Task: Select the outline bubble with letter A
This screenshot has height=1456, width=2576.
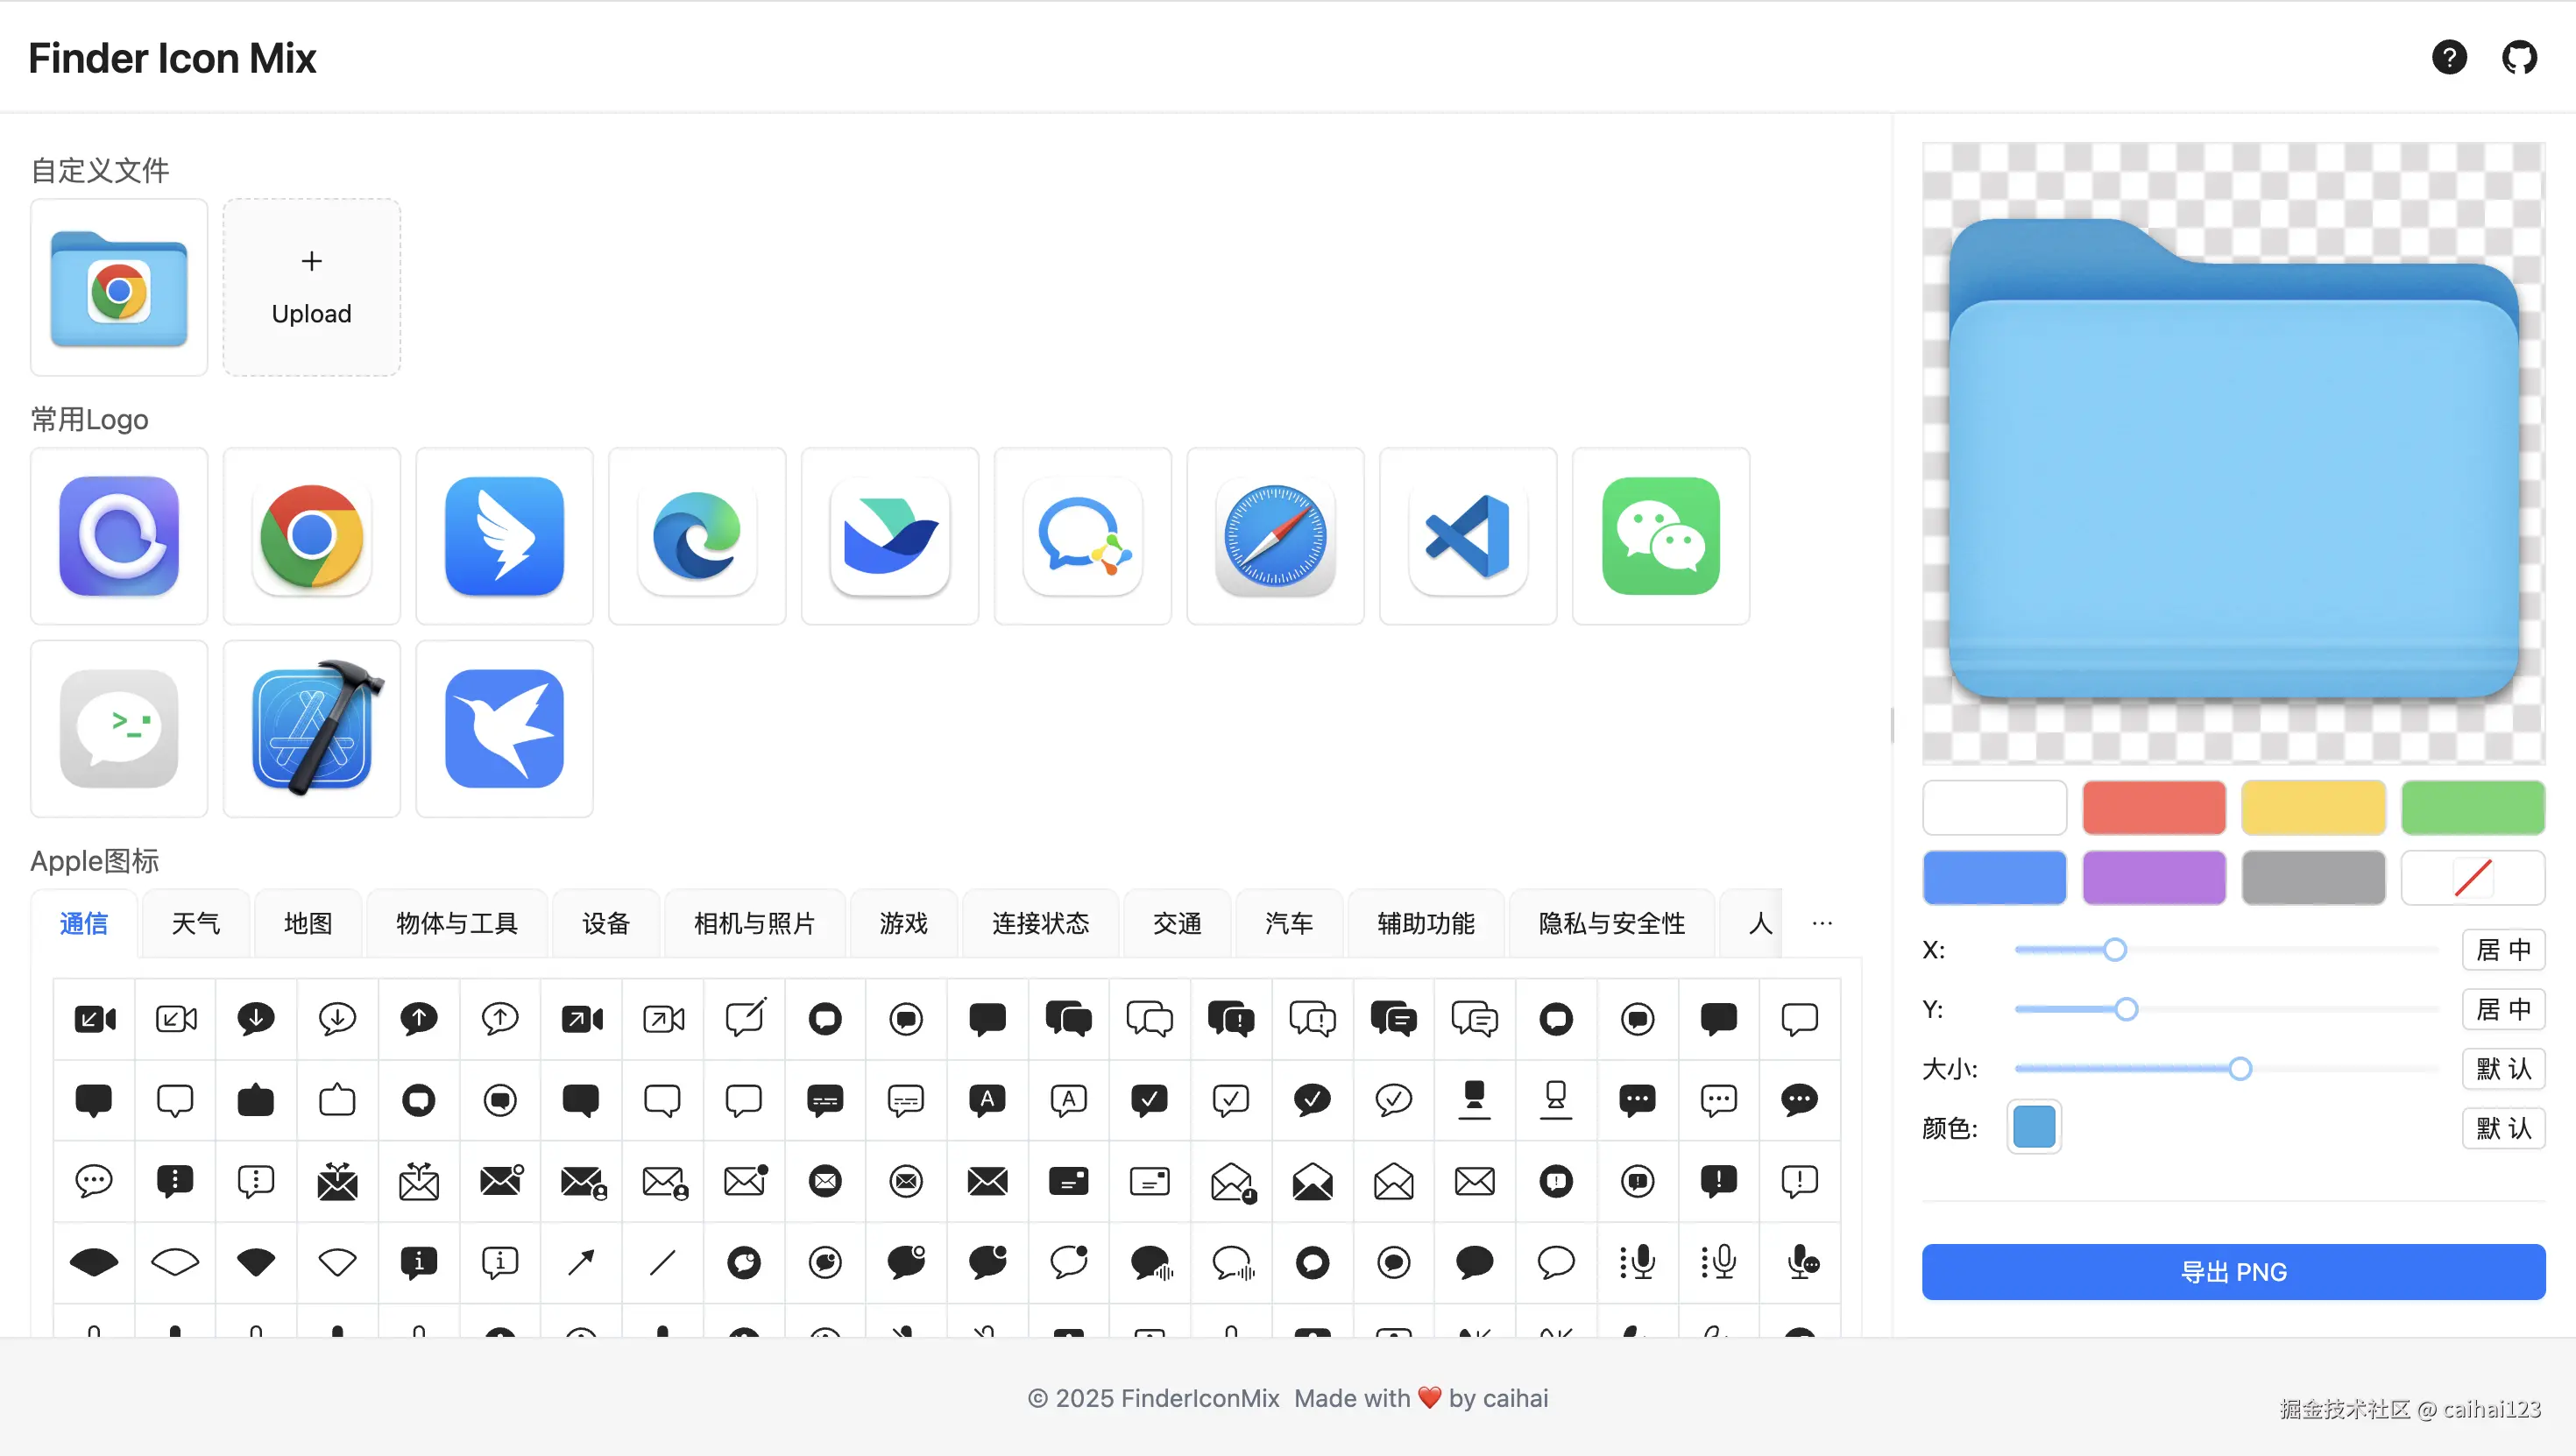Action: pos(1069,1100)
